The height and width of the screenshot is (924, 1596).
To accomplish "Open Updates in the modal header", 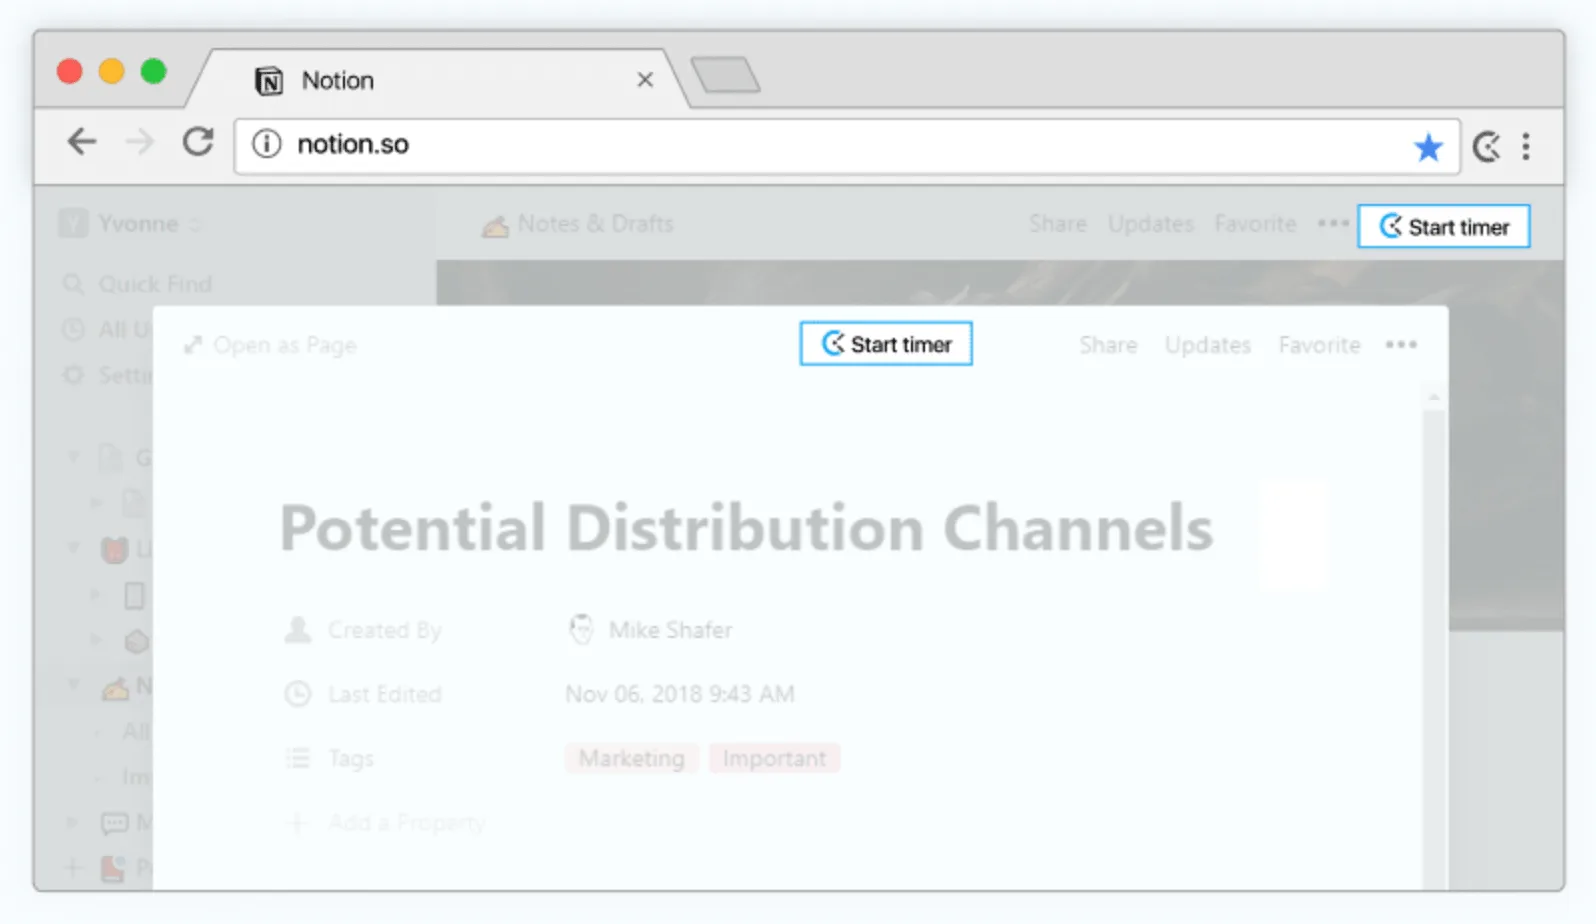I will (1207, 345).
